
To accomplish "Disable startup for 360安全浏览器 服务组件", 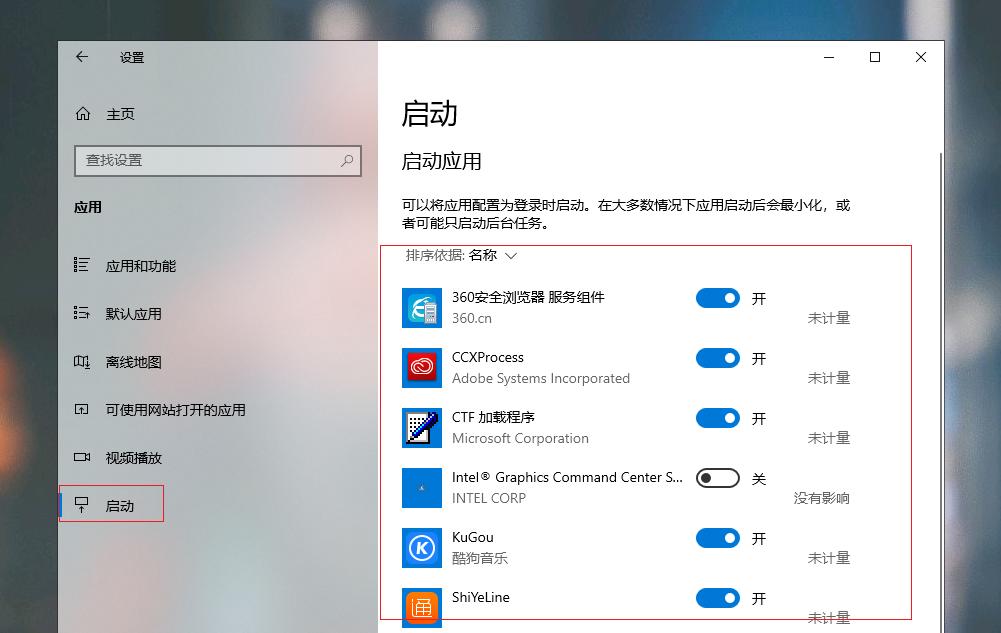I will 717,298.
